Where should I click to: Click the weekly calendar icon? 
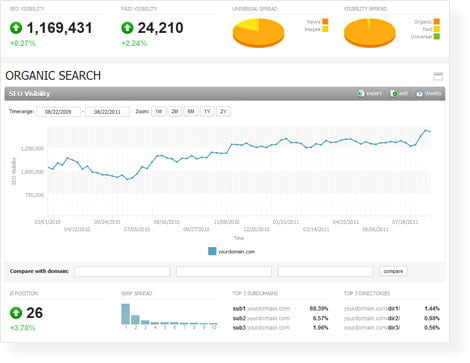click(419, 93)
